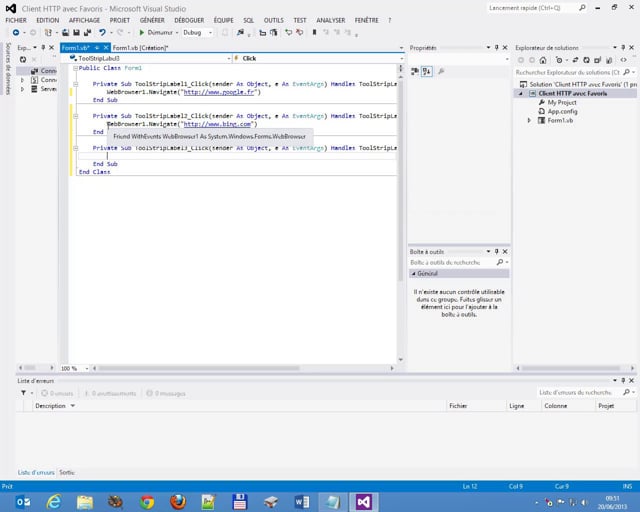The image size is (640, 512).
Task: Click the show all files icon
Action: [x=609, y=60]
